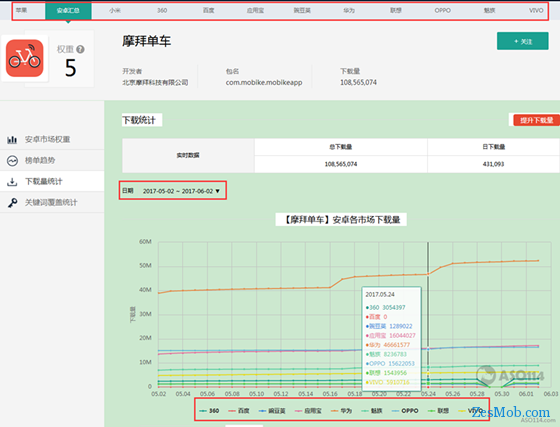Click the 华为 46661577 tooltip entry
The width and height of the screenshot is (560, 427).
coord(388,345)
